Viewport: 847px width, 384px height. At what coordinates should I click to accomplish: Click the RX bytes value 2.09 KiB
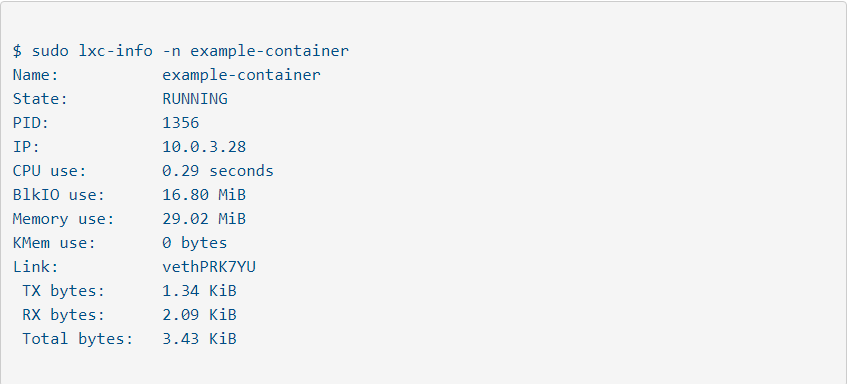tap(199, 315)
